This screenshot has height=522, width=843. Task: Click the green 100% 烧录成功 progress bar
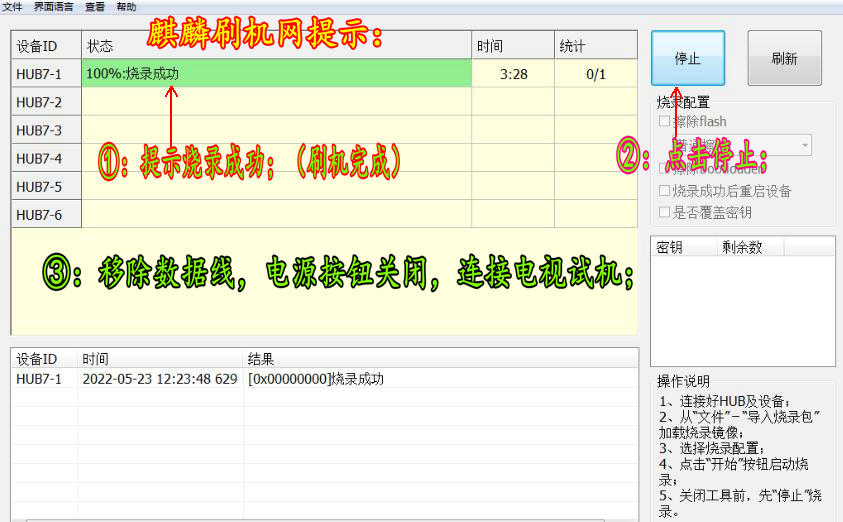point(276,74)
